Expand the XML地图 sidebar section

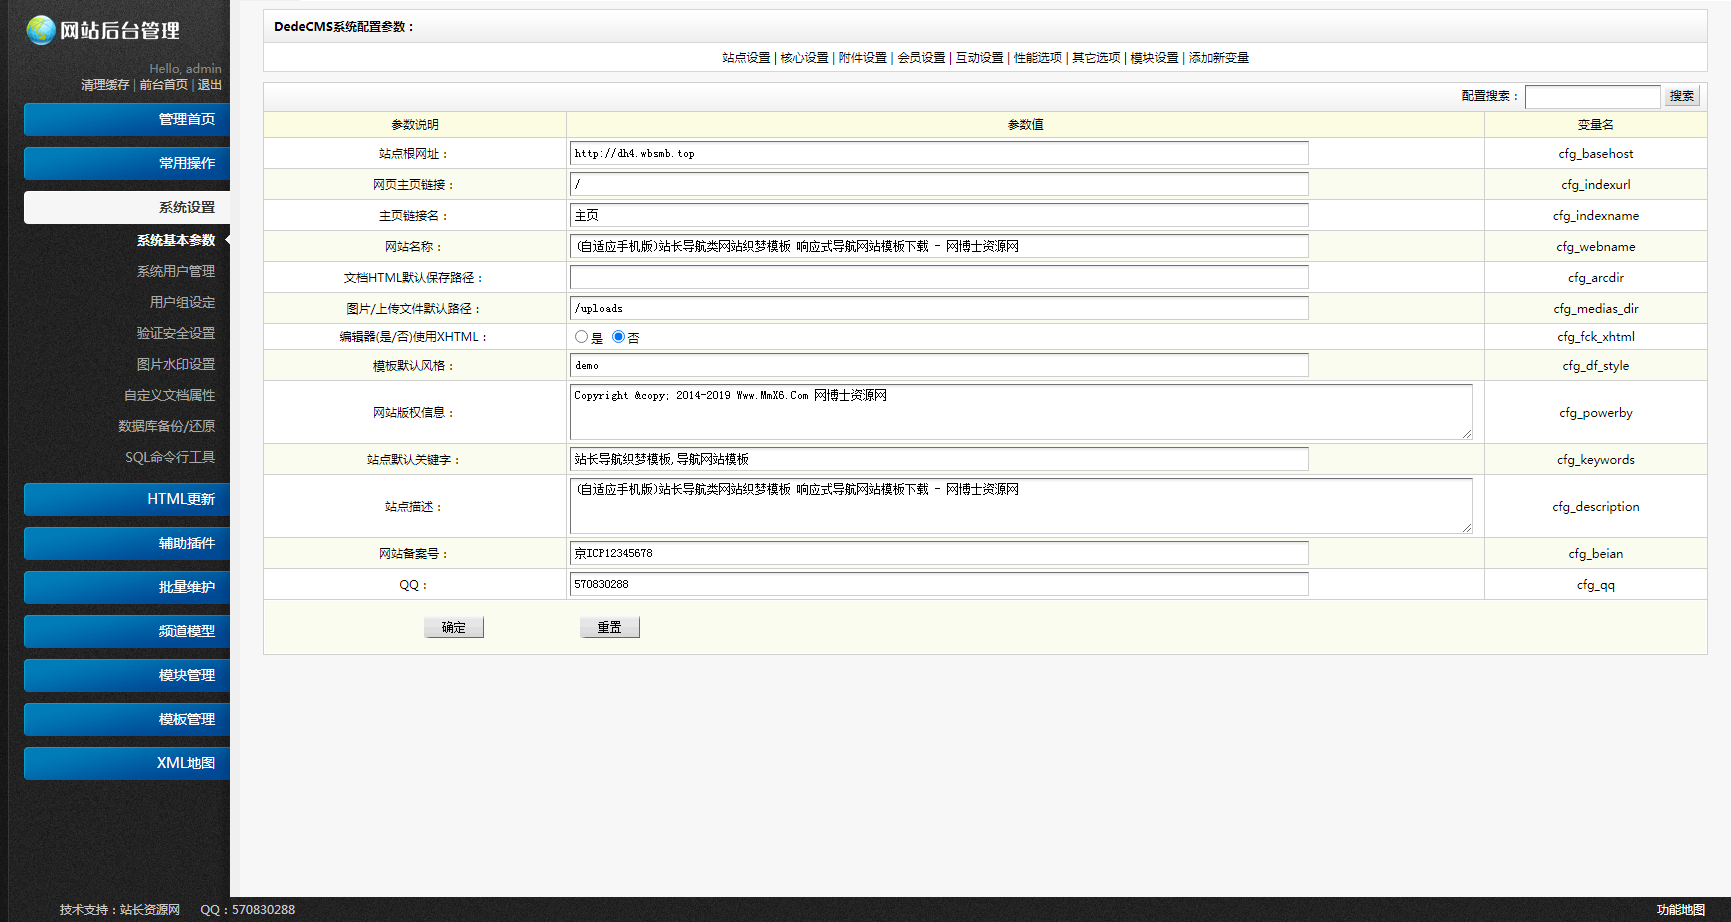[x=127, y=763]
